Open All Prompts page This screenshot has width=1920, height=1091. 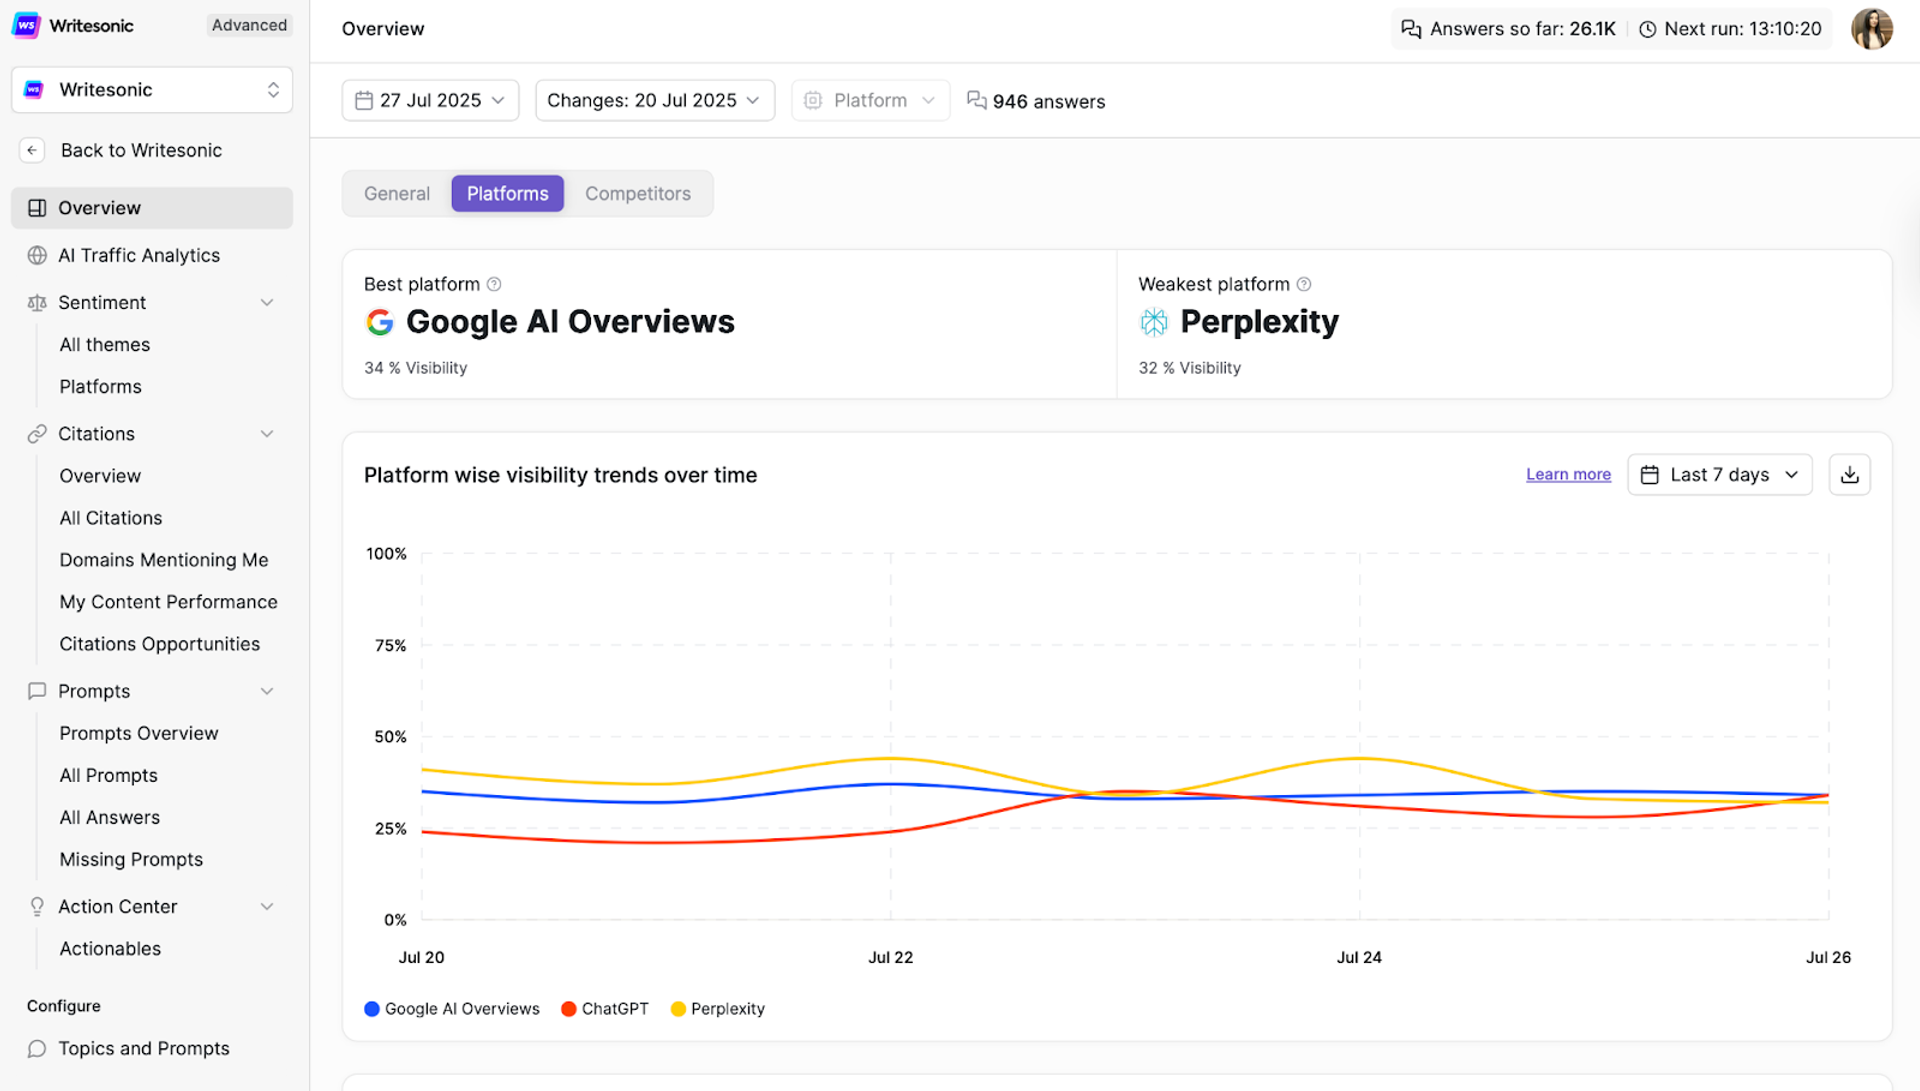point(109,775)
